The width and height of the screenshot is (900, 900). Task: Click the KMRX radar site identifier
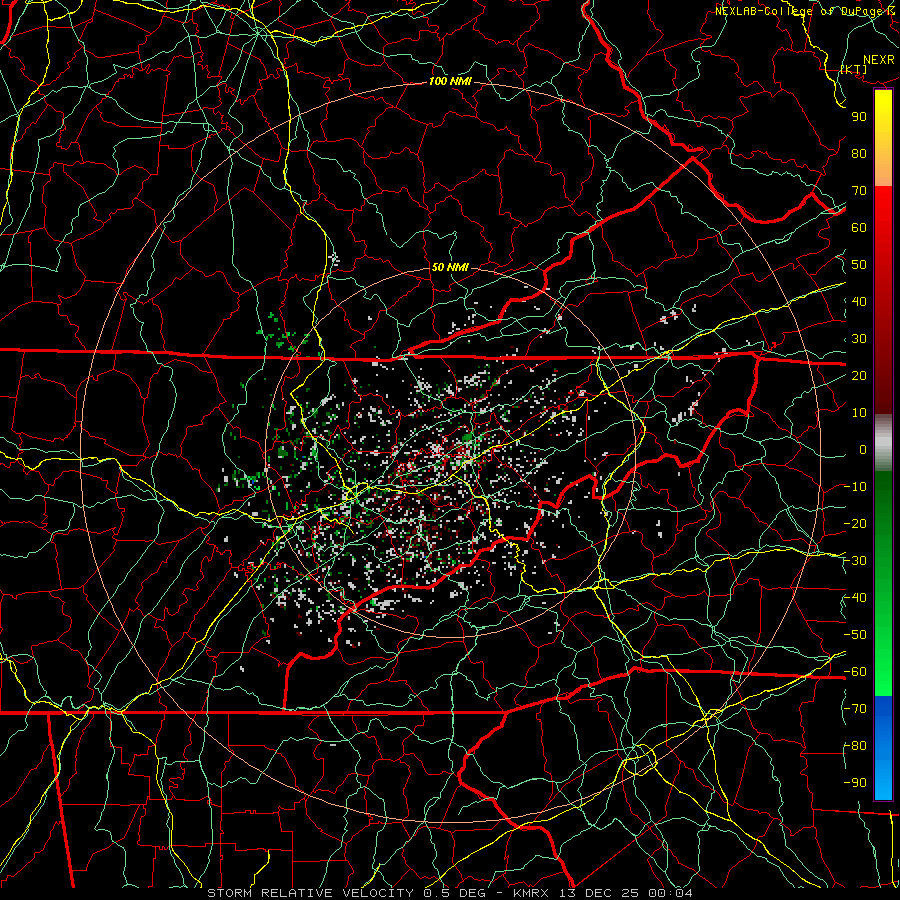point(532,893)
